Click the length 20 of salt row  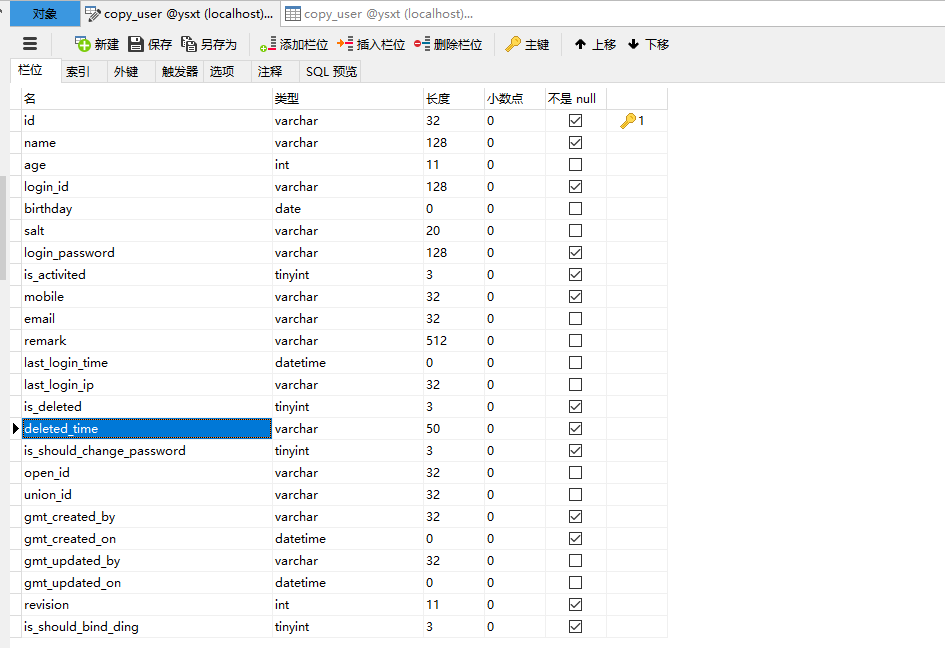click(454, 230)
